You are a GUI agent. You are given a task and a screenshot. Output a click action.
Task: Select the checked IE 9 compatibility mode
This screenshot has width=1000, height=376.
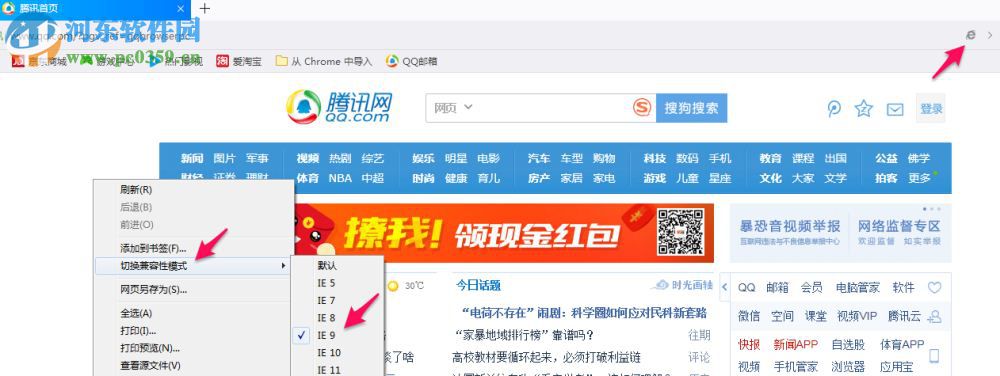337,335
